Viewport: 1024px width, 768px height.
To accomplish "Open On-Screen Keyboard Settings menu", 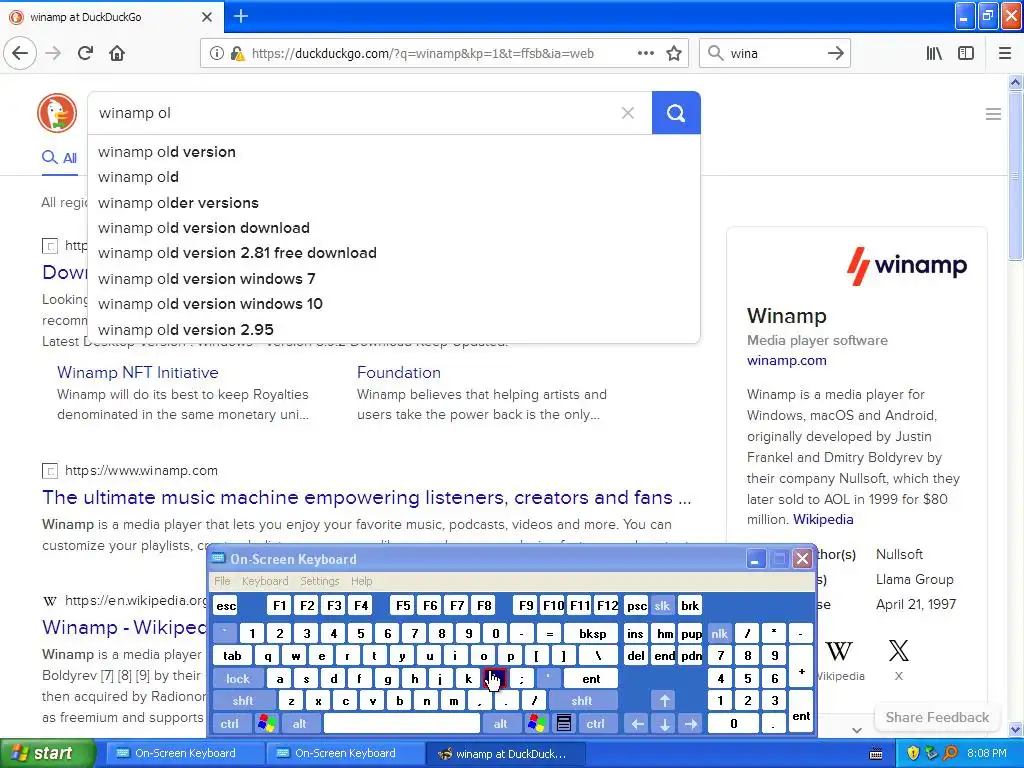I will 320,581.
